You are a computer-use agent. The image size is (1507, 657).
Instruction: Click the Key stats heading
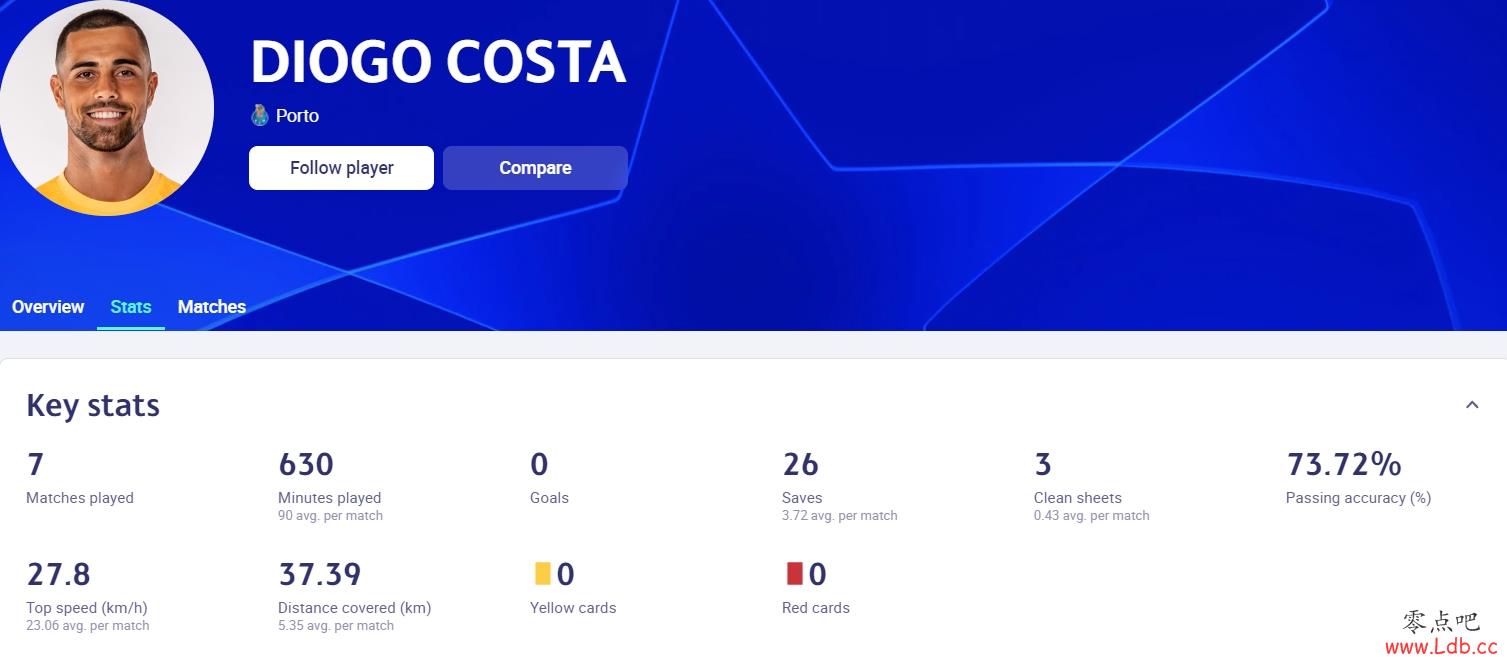click(x=93, y=405)
